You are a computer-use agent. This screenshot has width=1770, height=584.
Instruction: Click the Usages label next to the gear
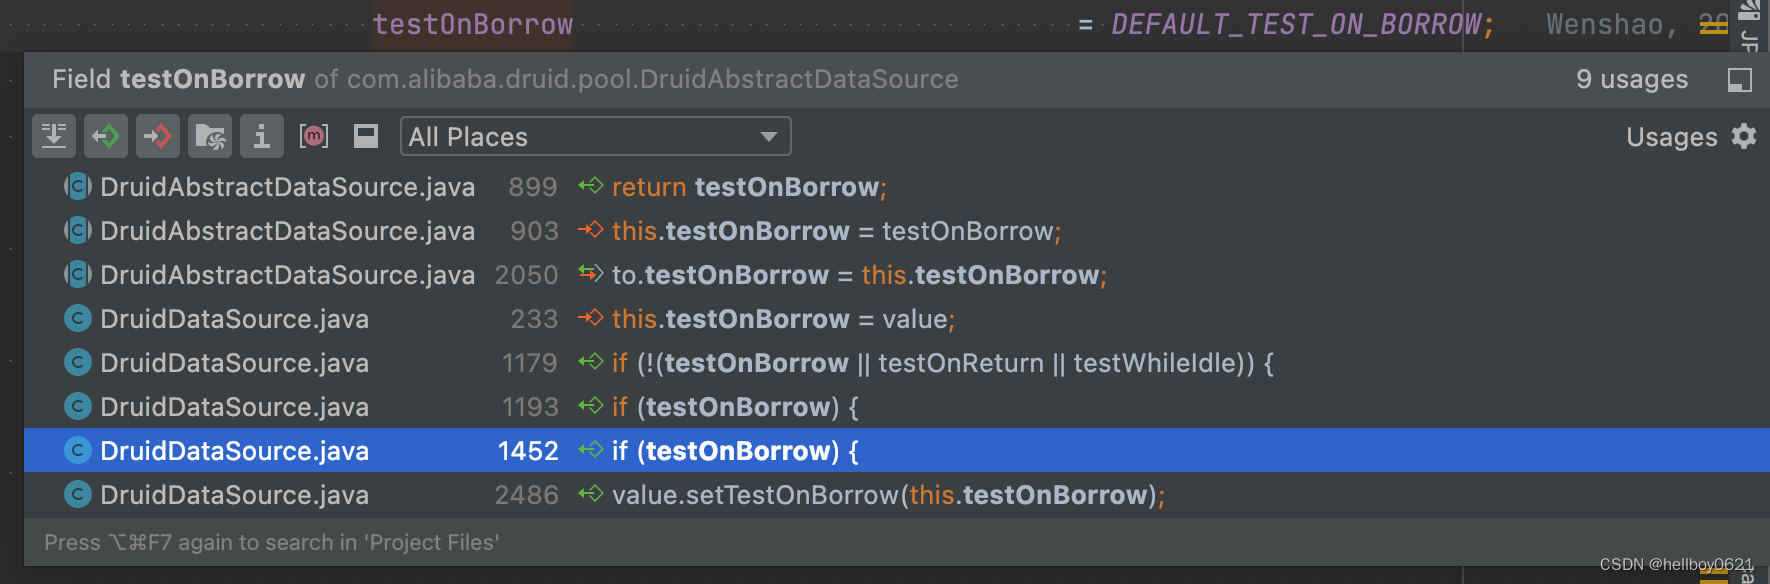click(1671, 137)
